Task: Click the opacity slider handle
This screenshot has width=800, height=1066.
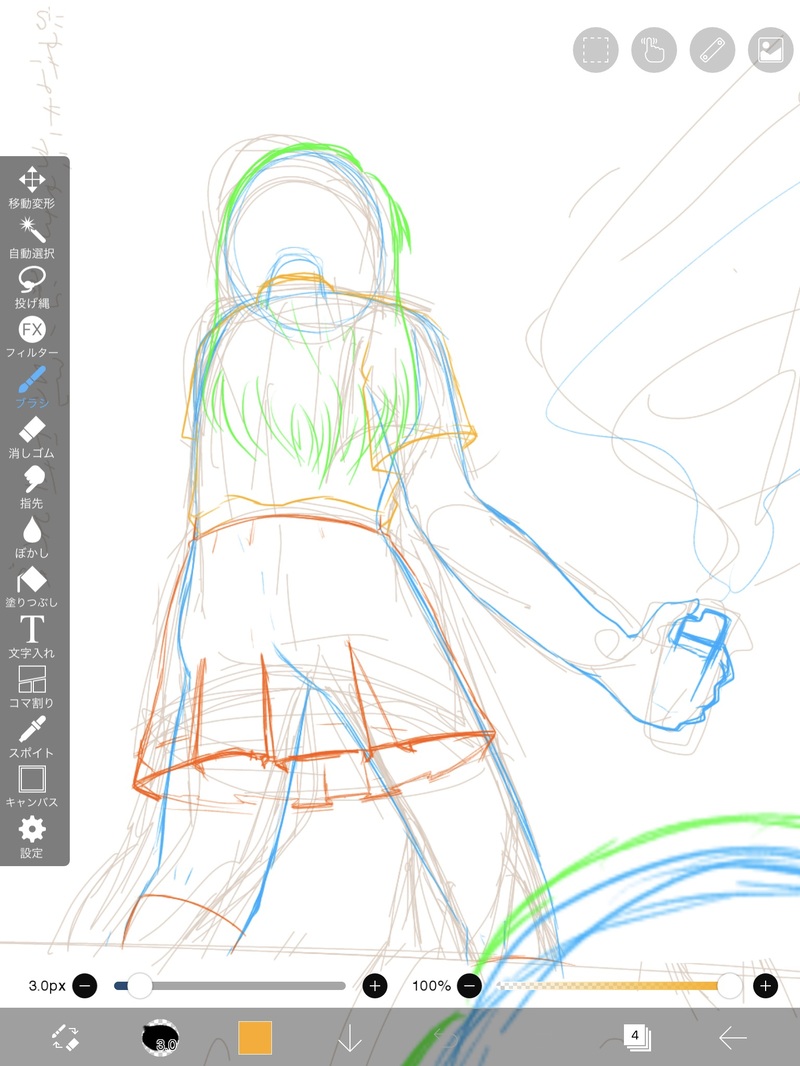Action: pos(730,985)
